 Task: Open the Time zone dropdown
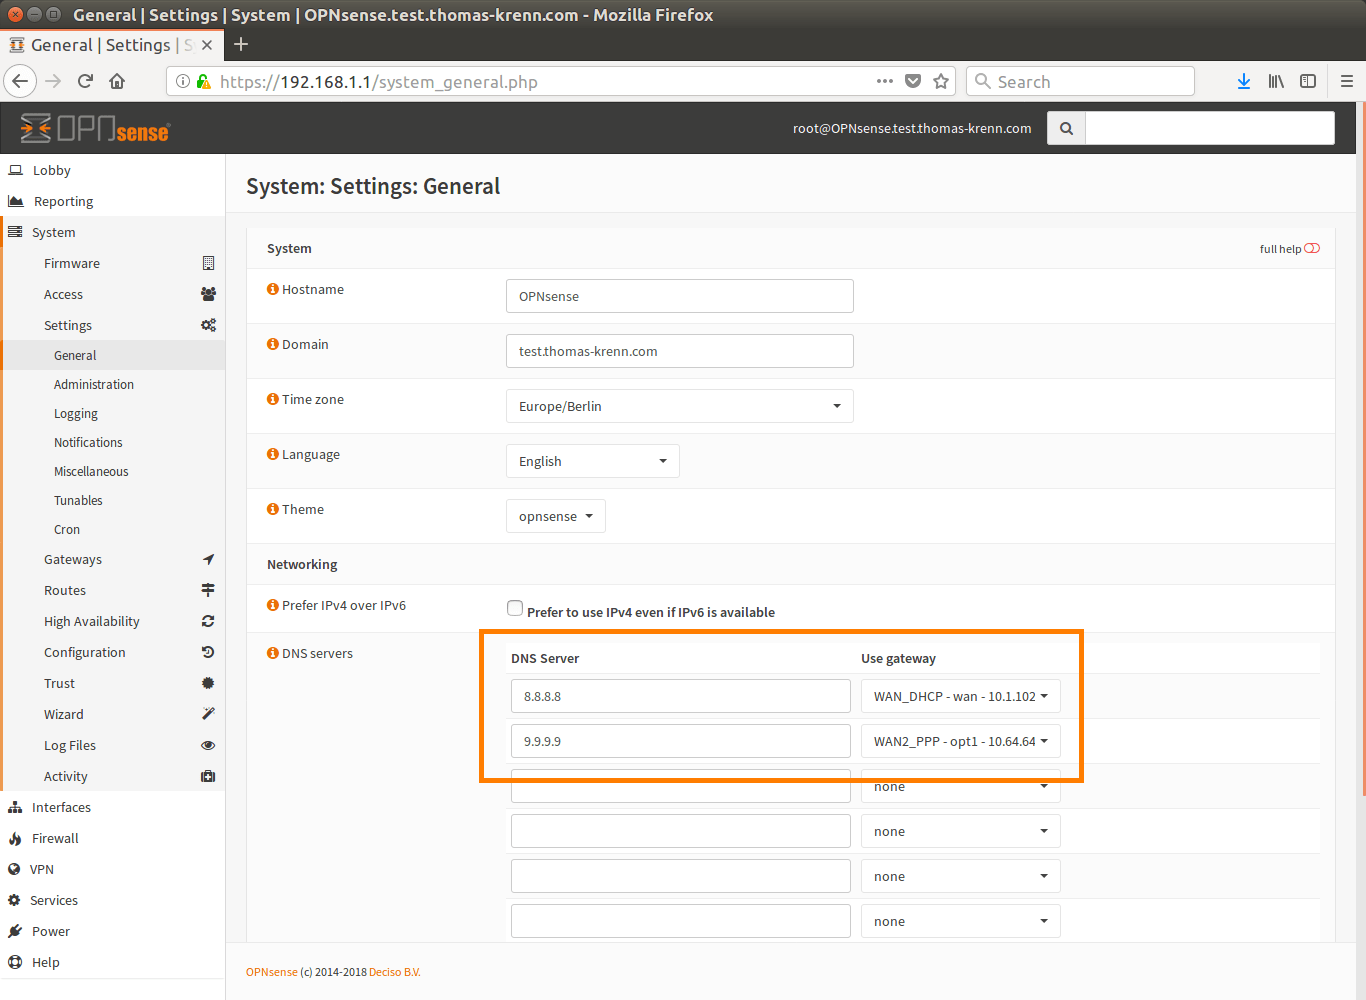click(x=679, y=406)
